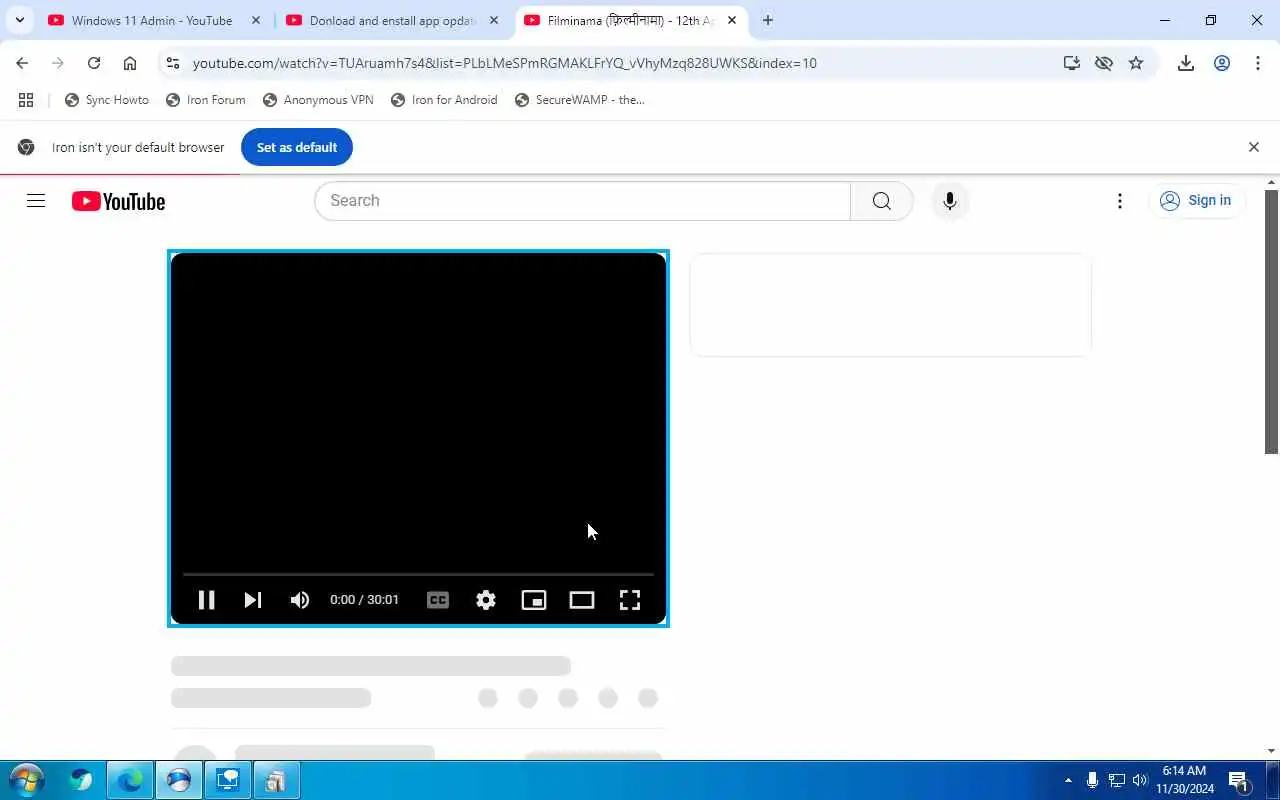Mute the video volume
This screenshot has width=1280, height=800.
(300, 600)
